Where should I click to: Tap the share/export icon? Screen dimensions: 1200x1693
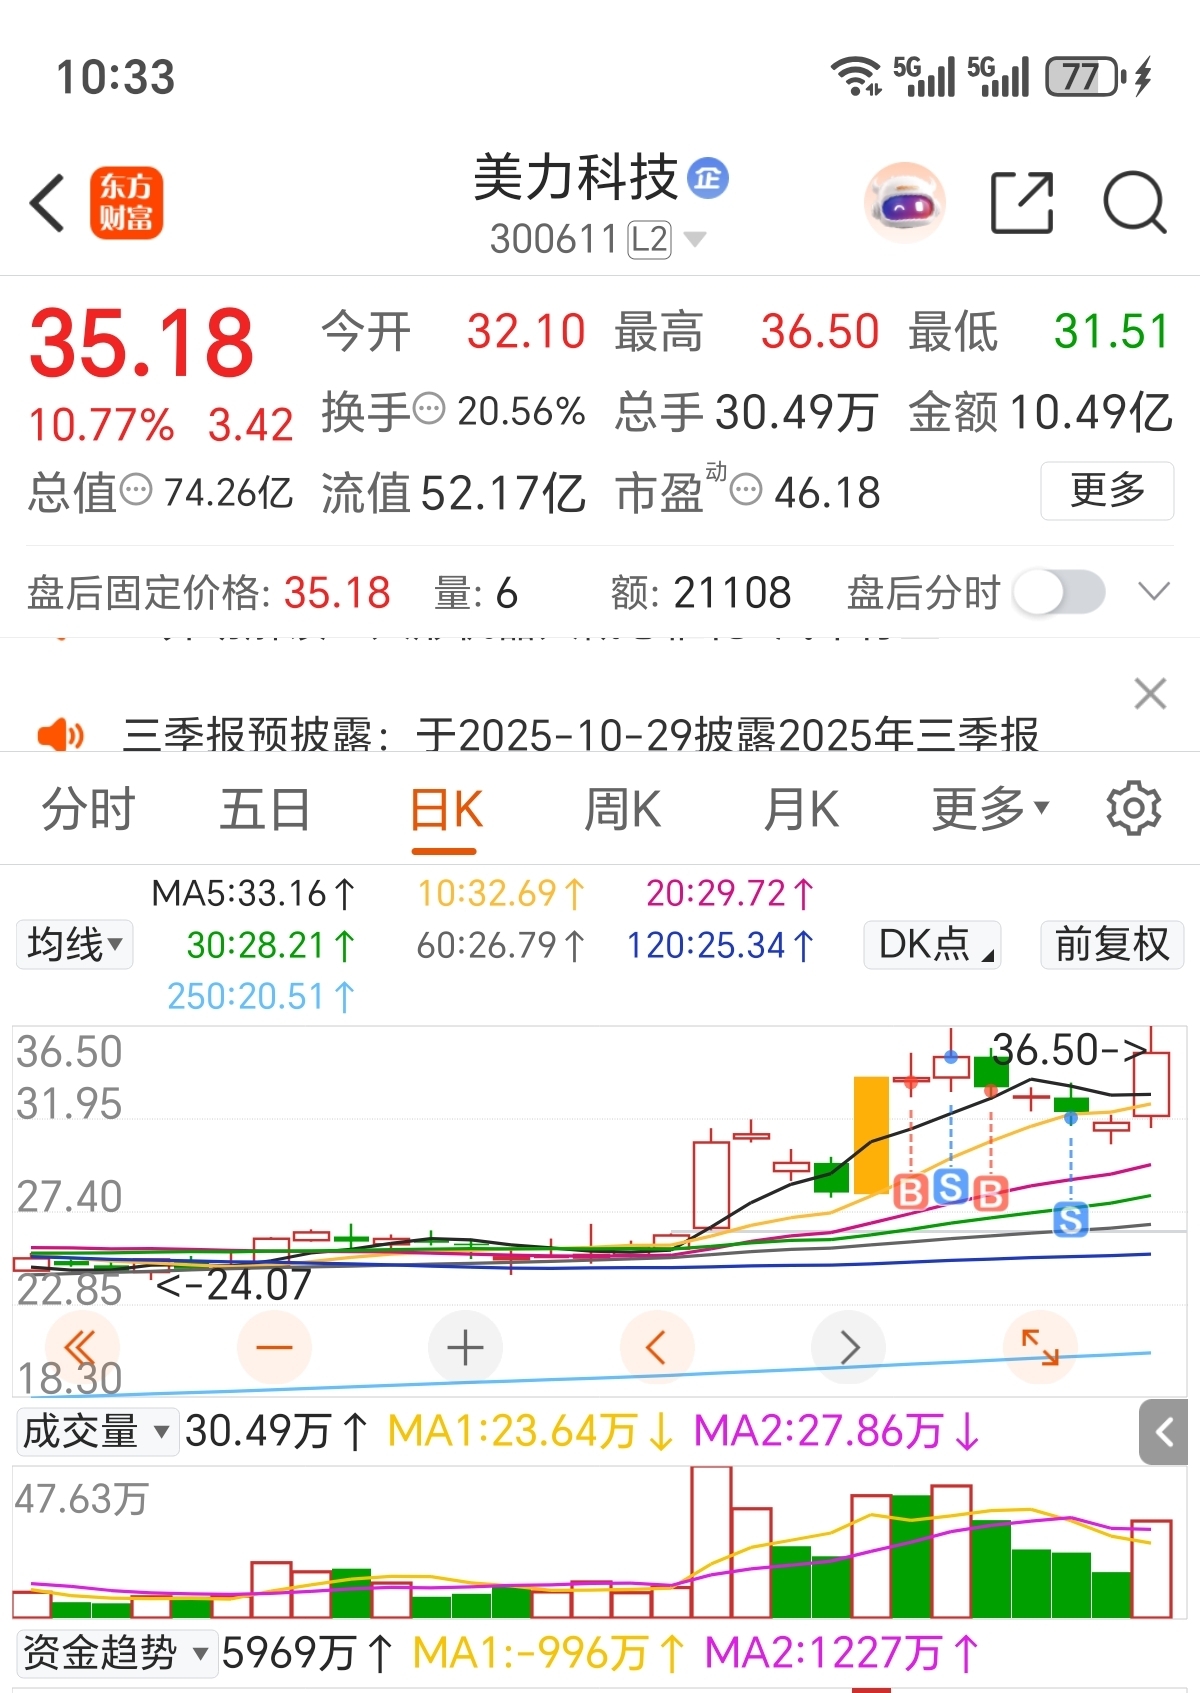[1022, 203]
